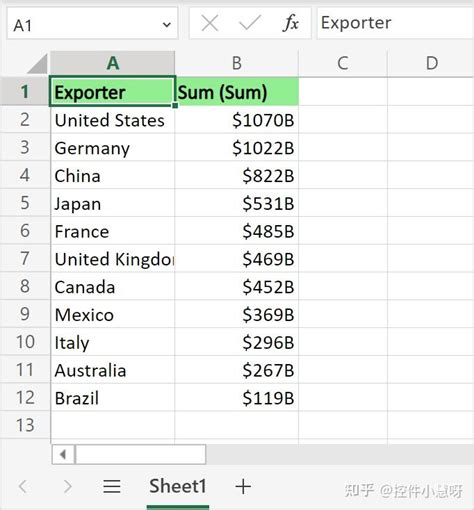The width and height of the screenshot is (474, 510).
Task: Click the horizontal scrollbar left arrow
Action: pos(63,454)
